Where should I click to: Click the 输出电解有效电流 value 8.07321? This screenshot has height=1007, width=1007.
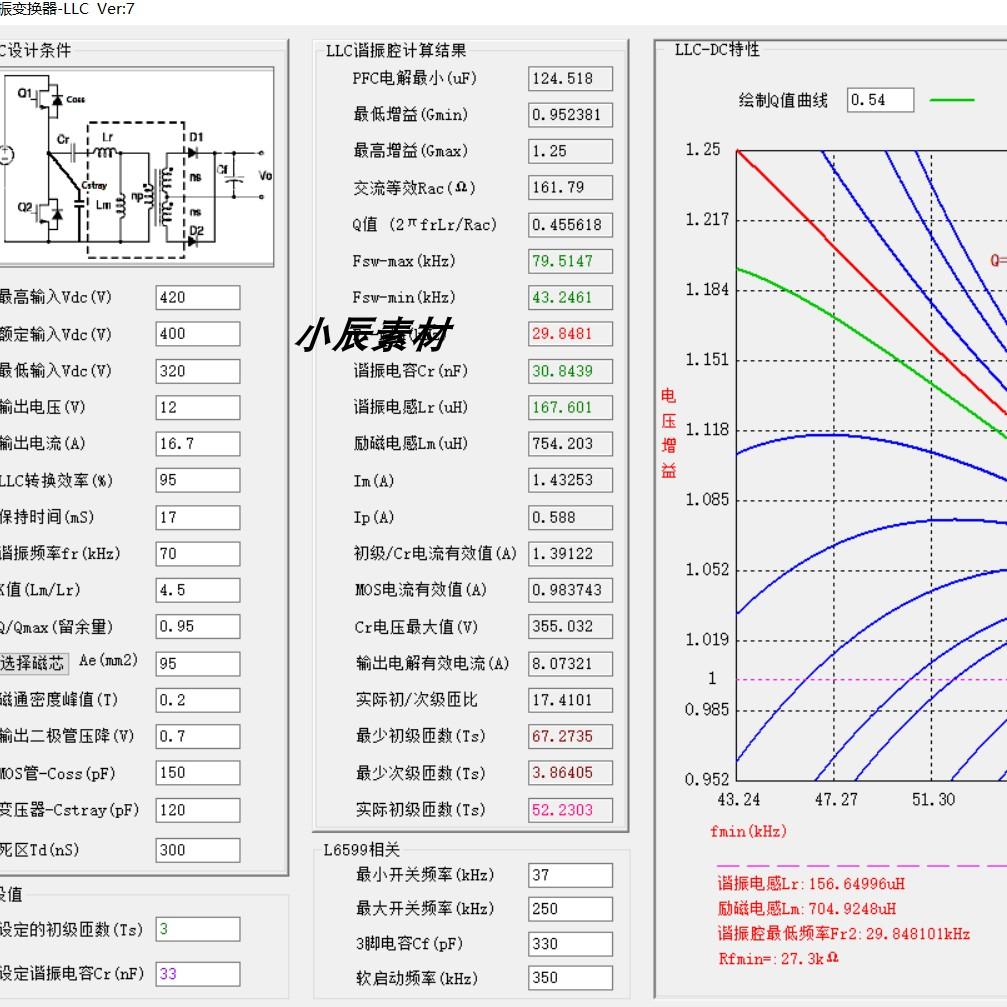click(570, 663)
